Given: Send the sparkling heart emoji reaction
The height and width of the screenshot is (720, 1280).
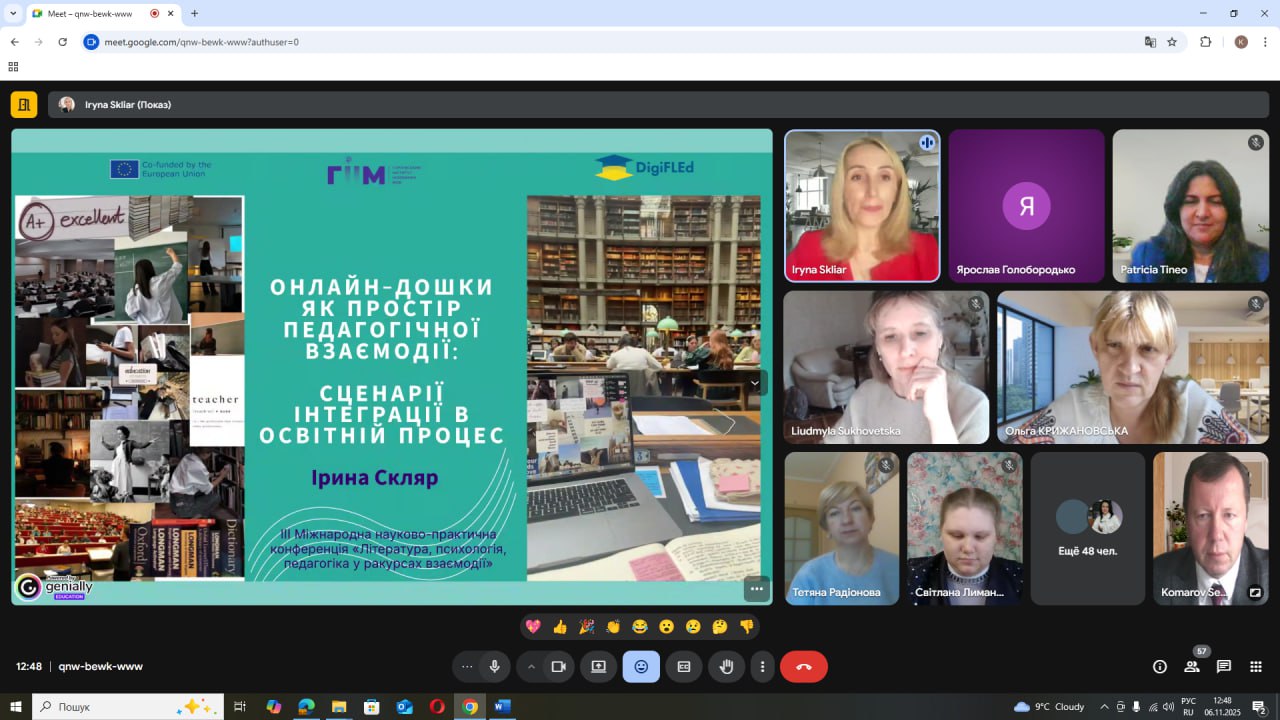Looking at the screenshot, I should (533, 627).
